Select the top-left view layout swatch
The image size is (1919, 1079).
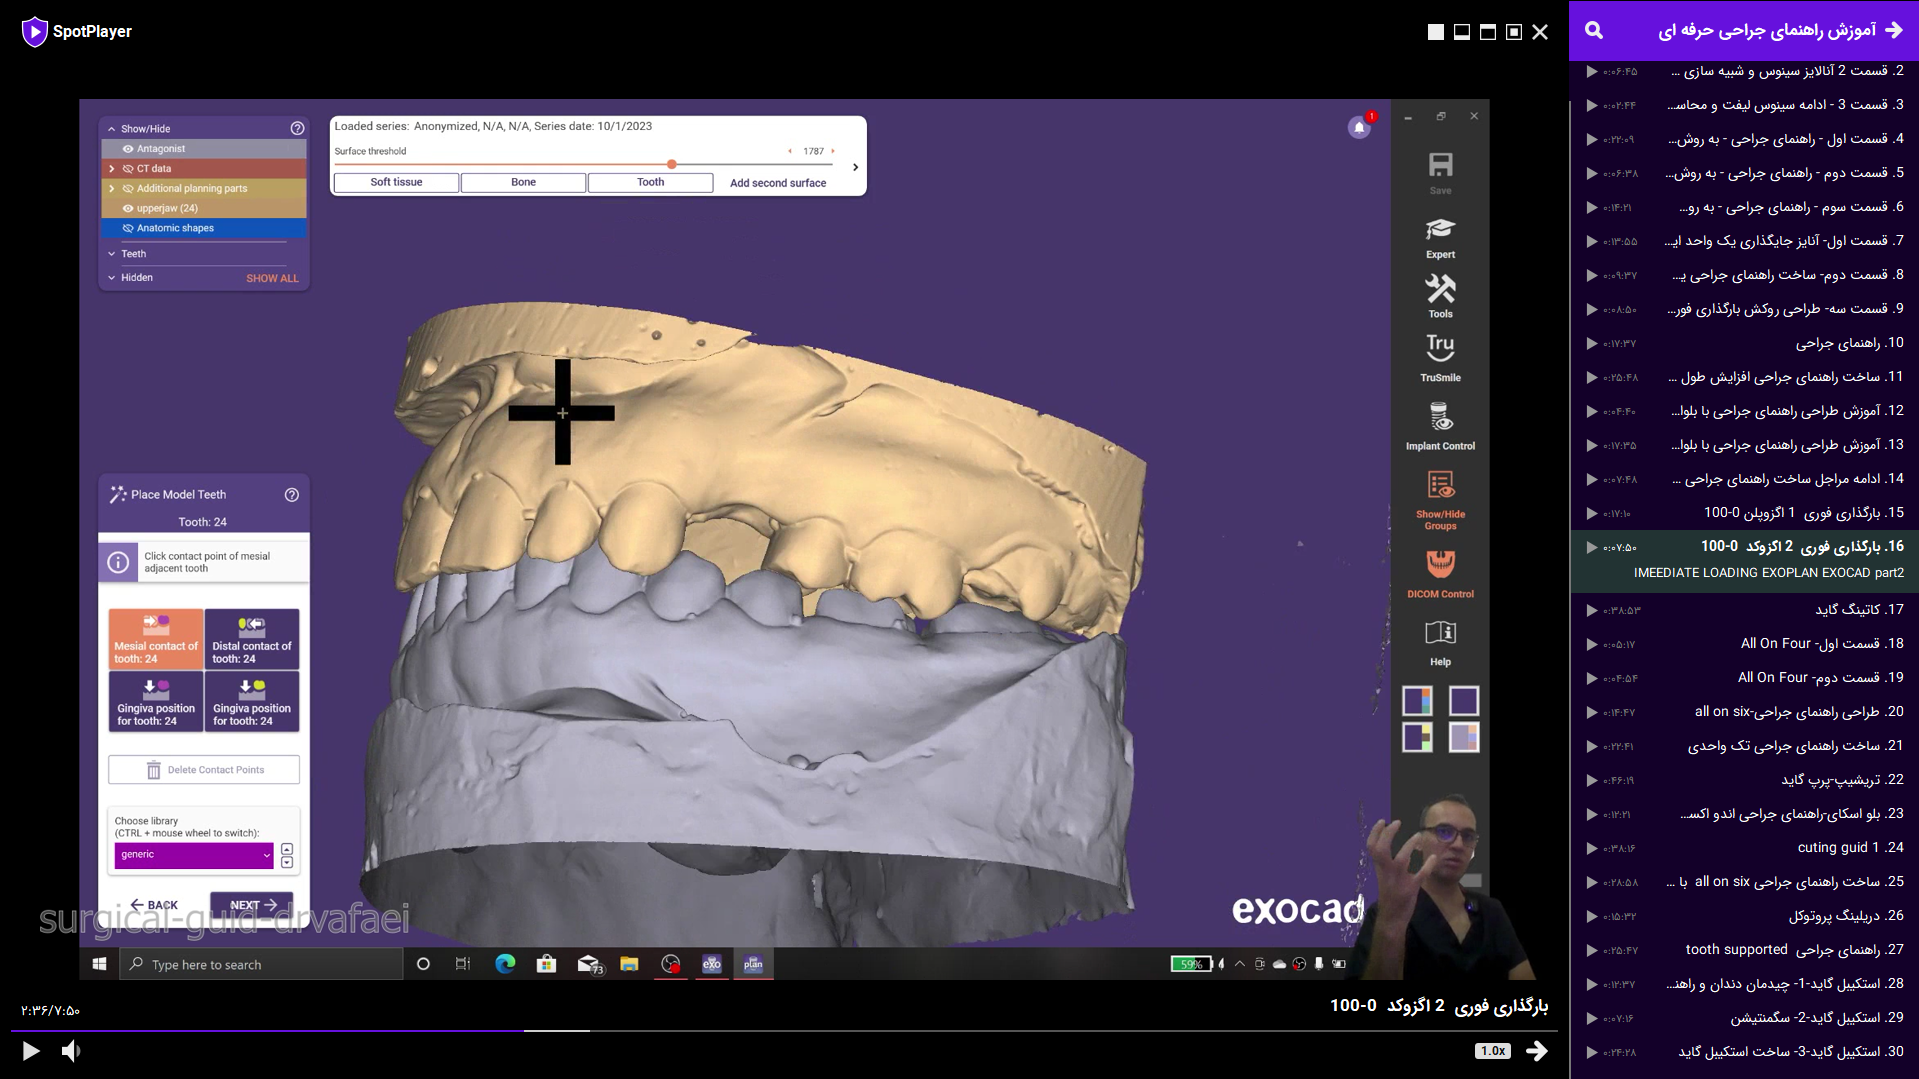1417,700
